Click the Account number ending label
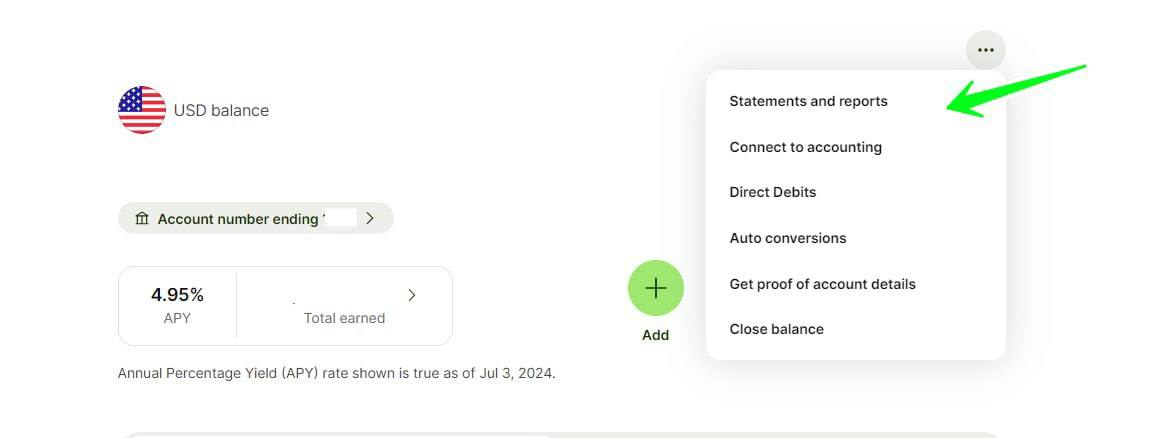This screenshot has width=1157, height=438. tap(238, 219)
